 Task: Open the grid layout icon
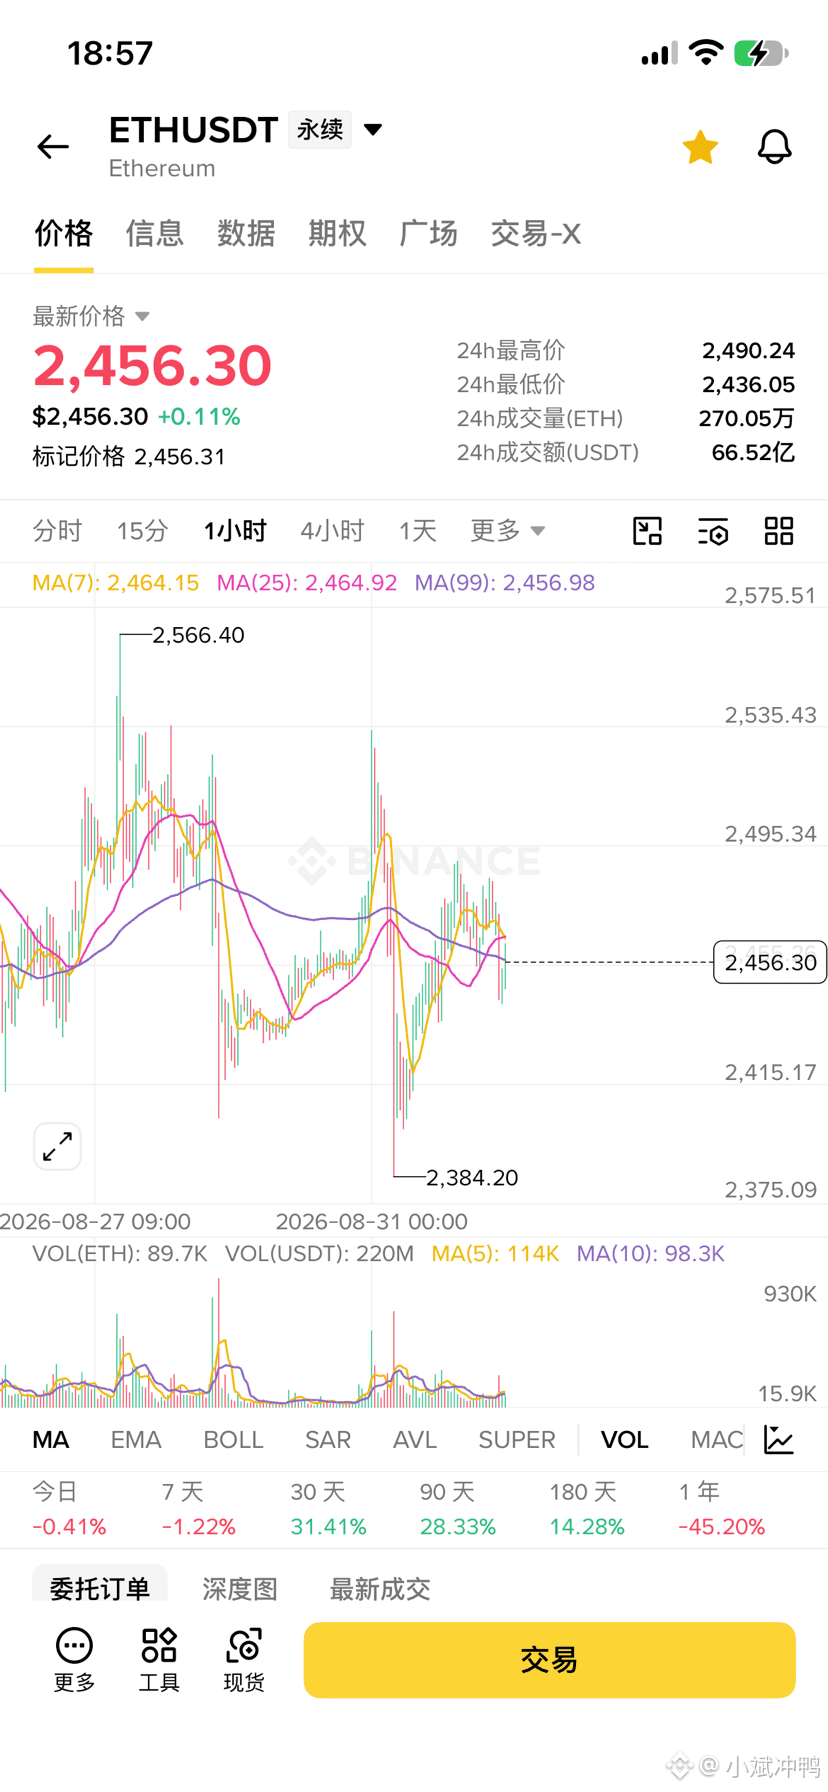(779, 531)
